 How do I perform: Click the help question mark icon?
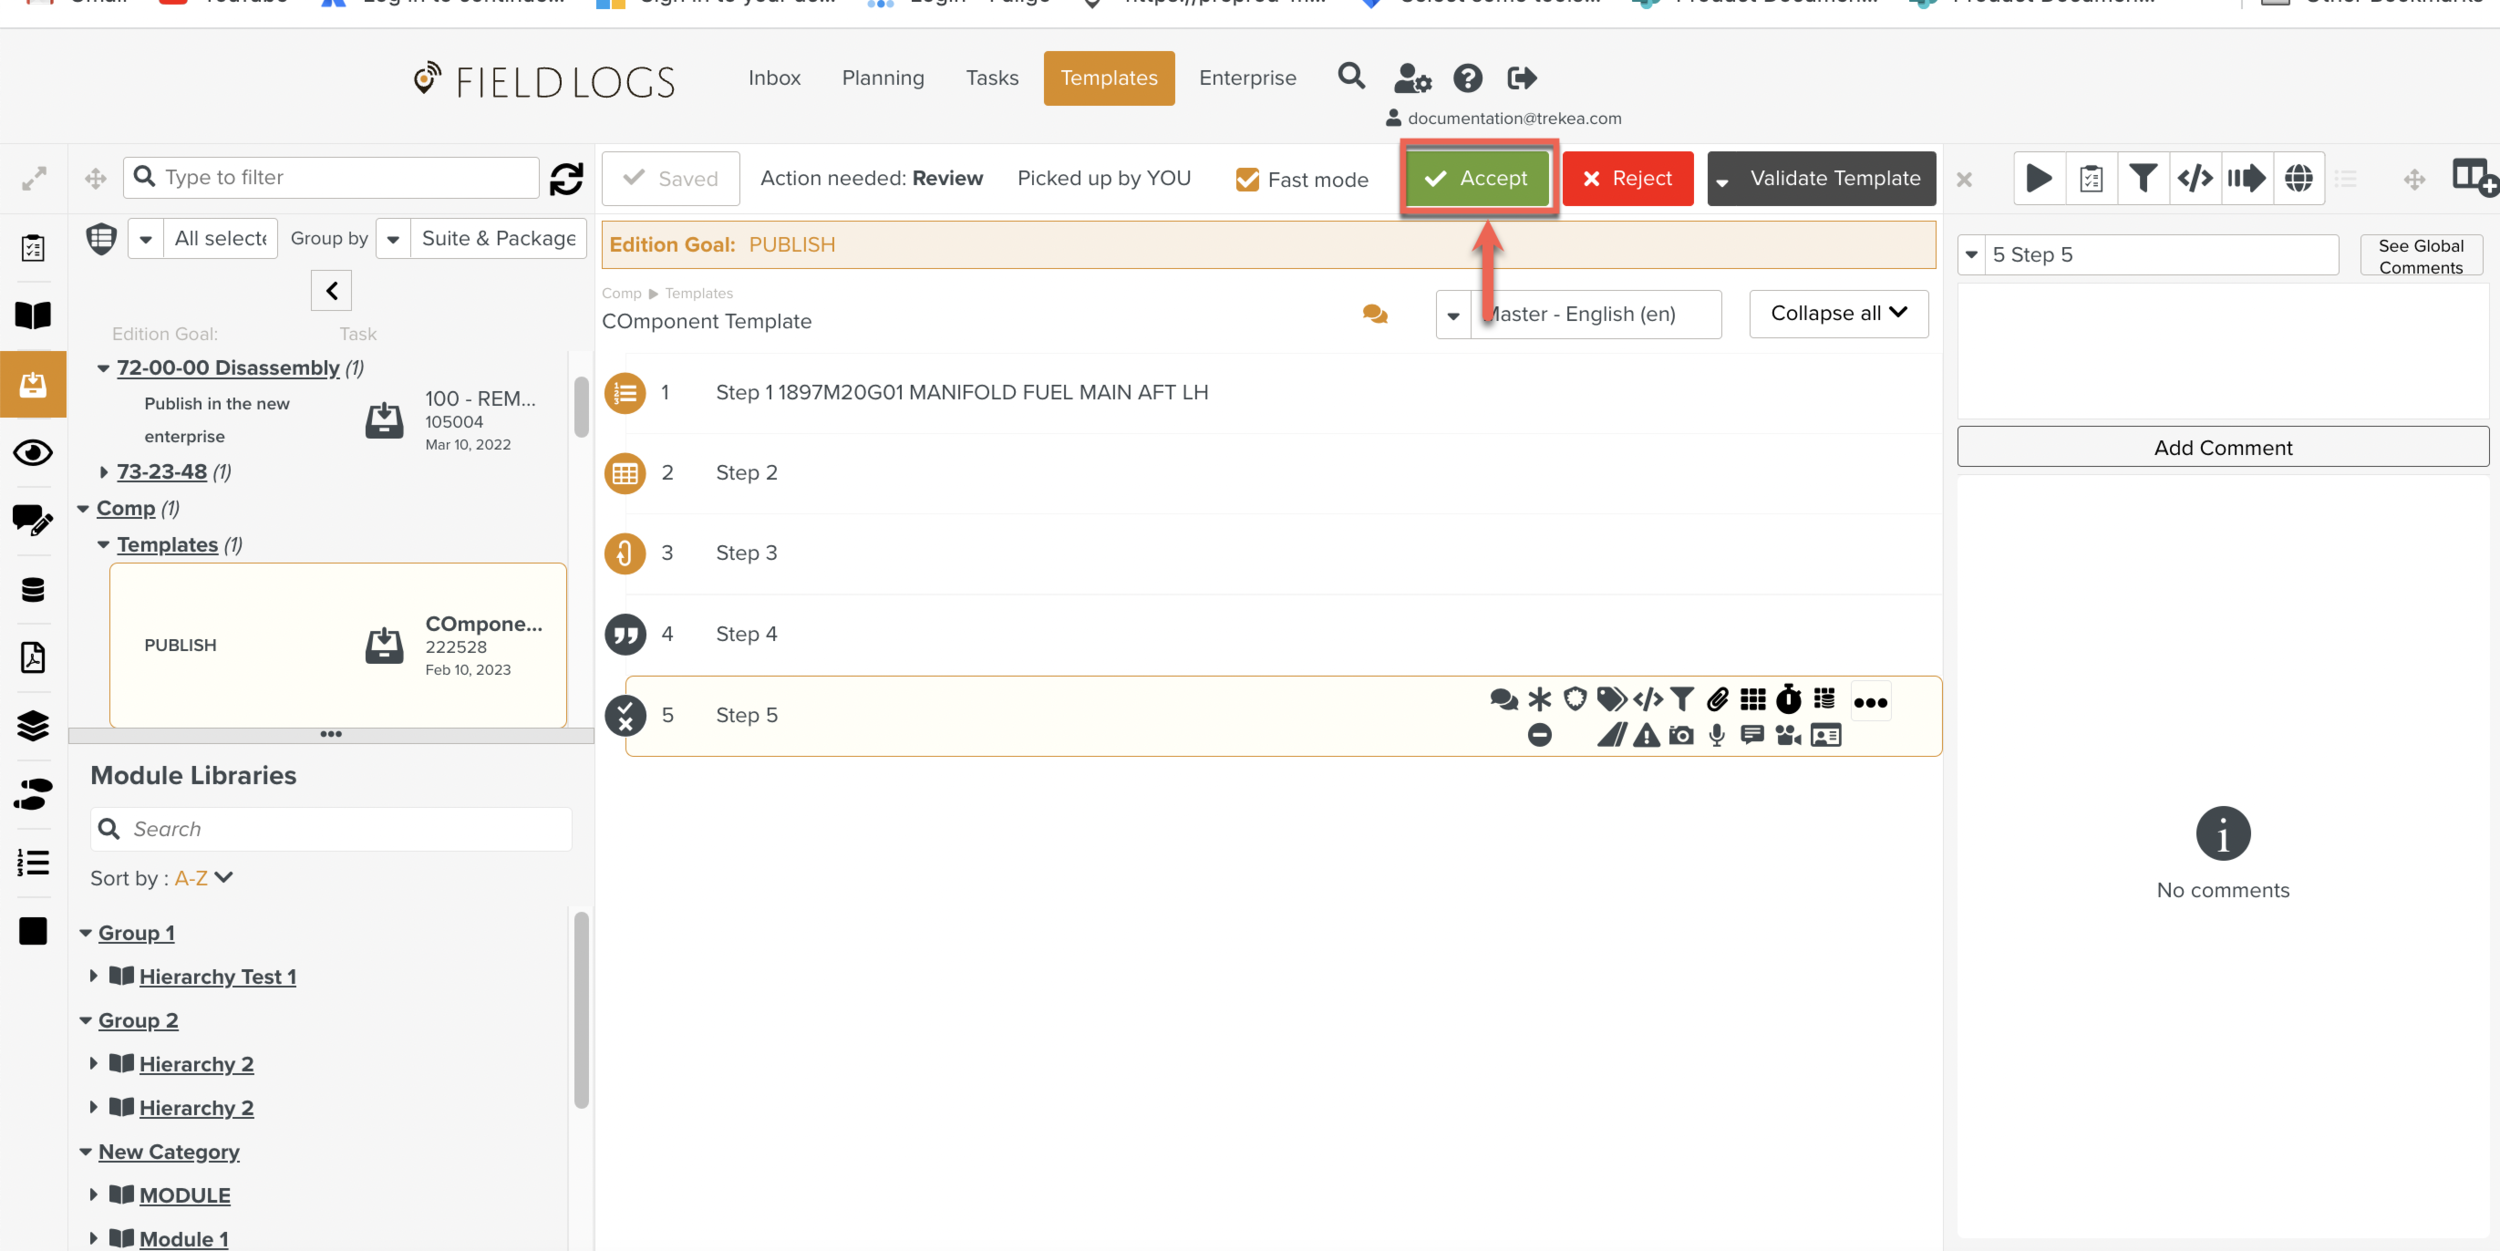(x=1467, y=78)
